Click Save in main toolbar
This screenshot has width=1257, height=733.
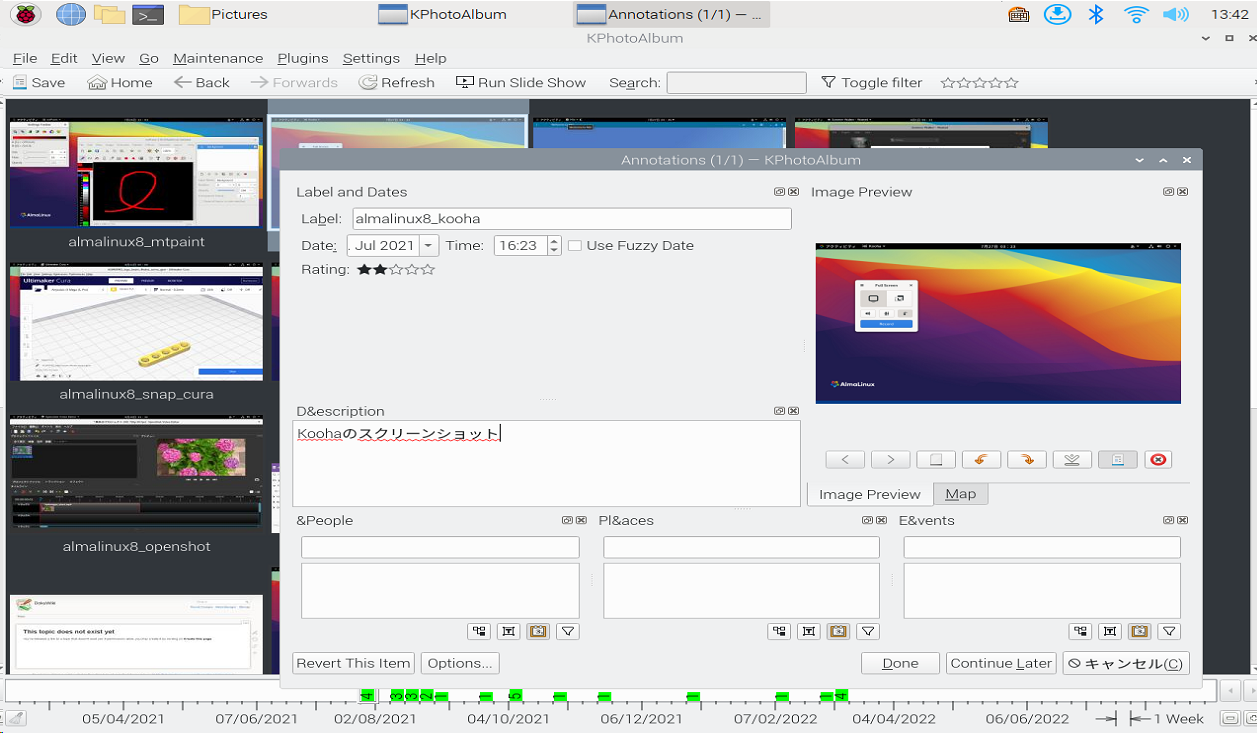(x=39, y=83)
